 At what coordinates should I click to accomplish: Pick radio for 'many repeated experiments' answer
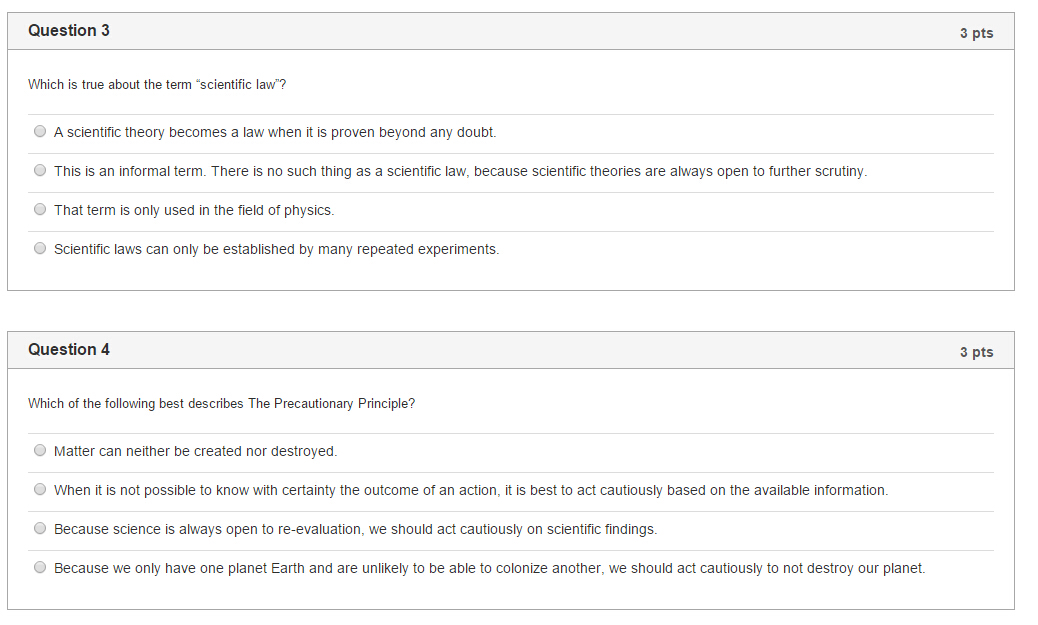coord(40,249)
